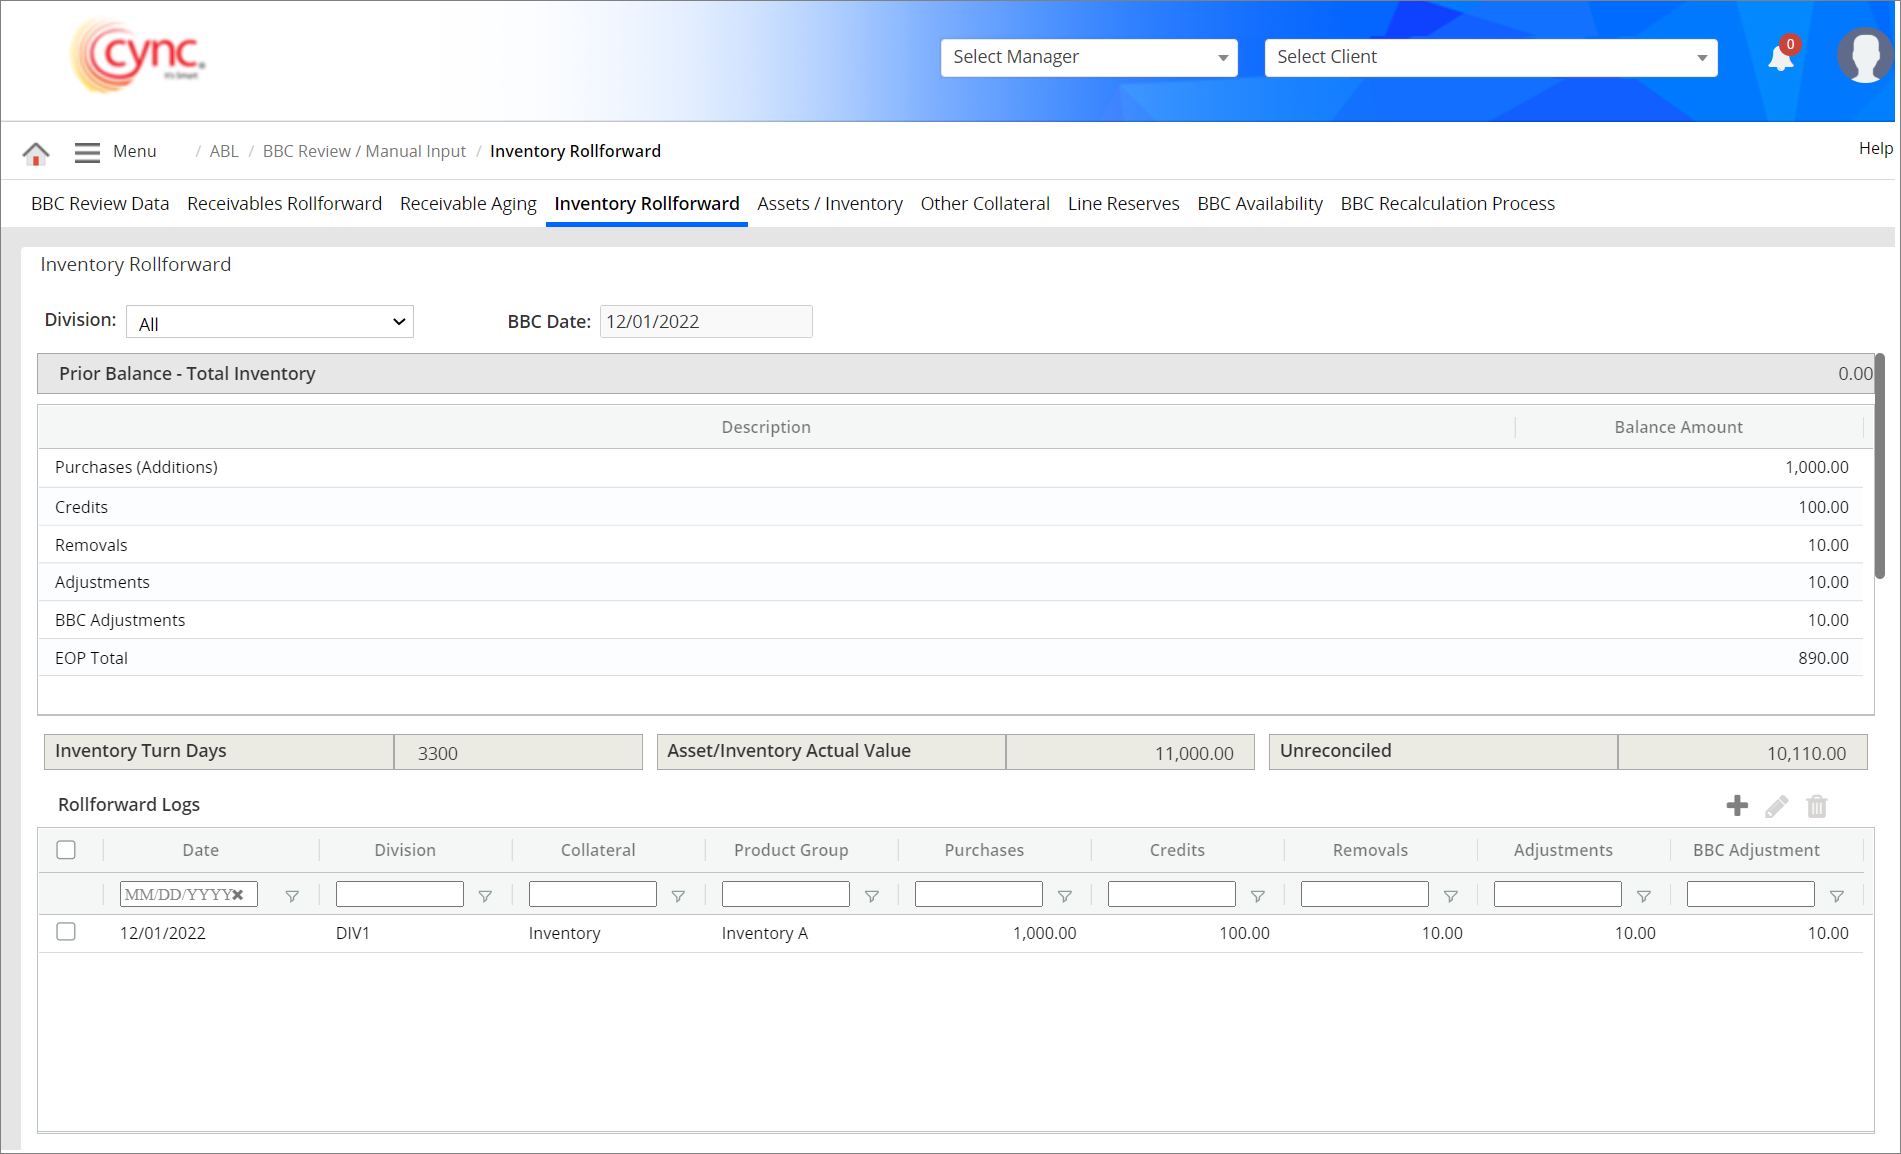Switch to the Receivable Aging tab
Viewport: 1901px width, 1154px height.
point(468,204)
